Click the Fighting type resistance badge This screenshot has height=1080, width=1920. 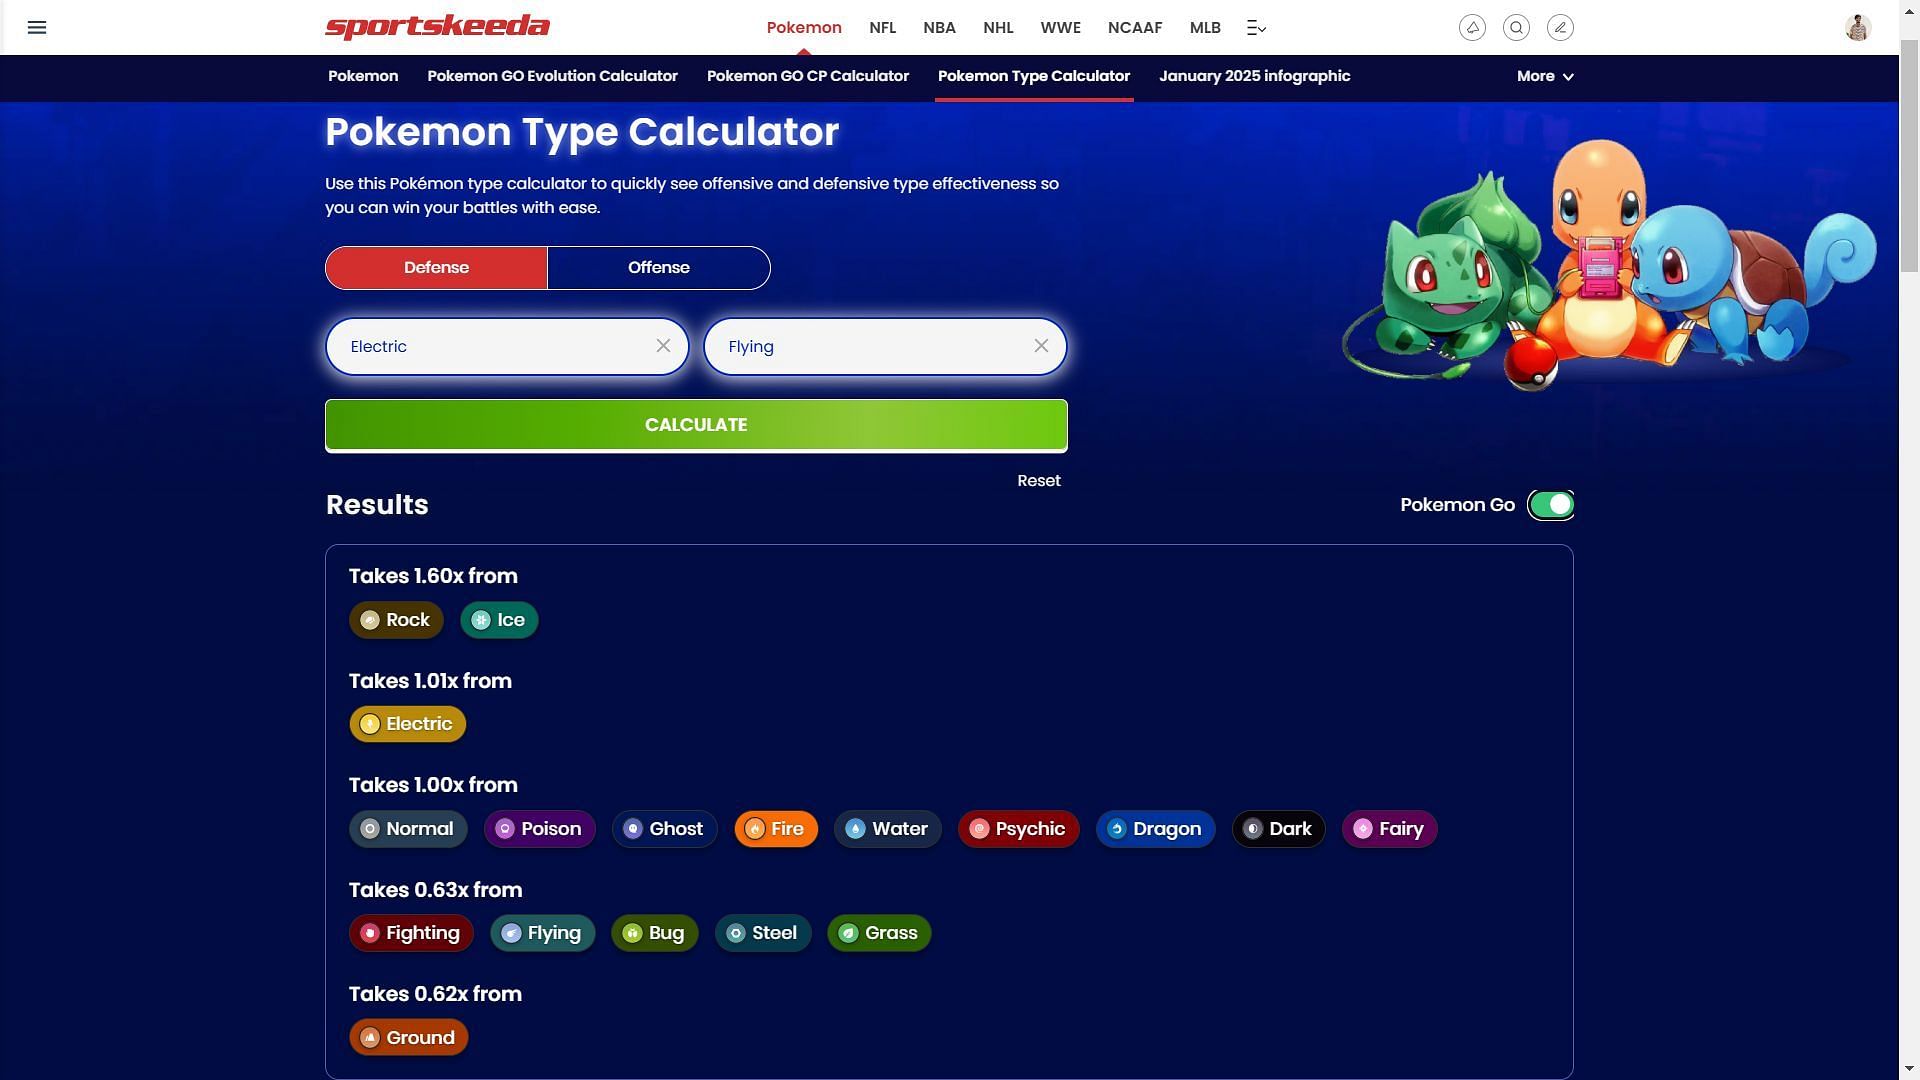pyautogui.click(x=410, y=932)
